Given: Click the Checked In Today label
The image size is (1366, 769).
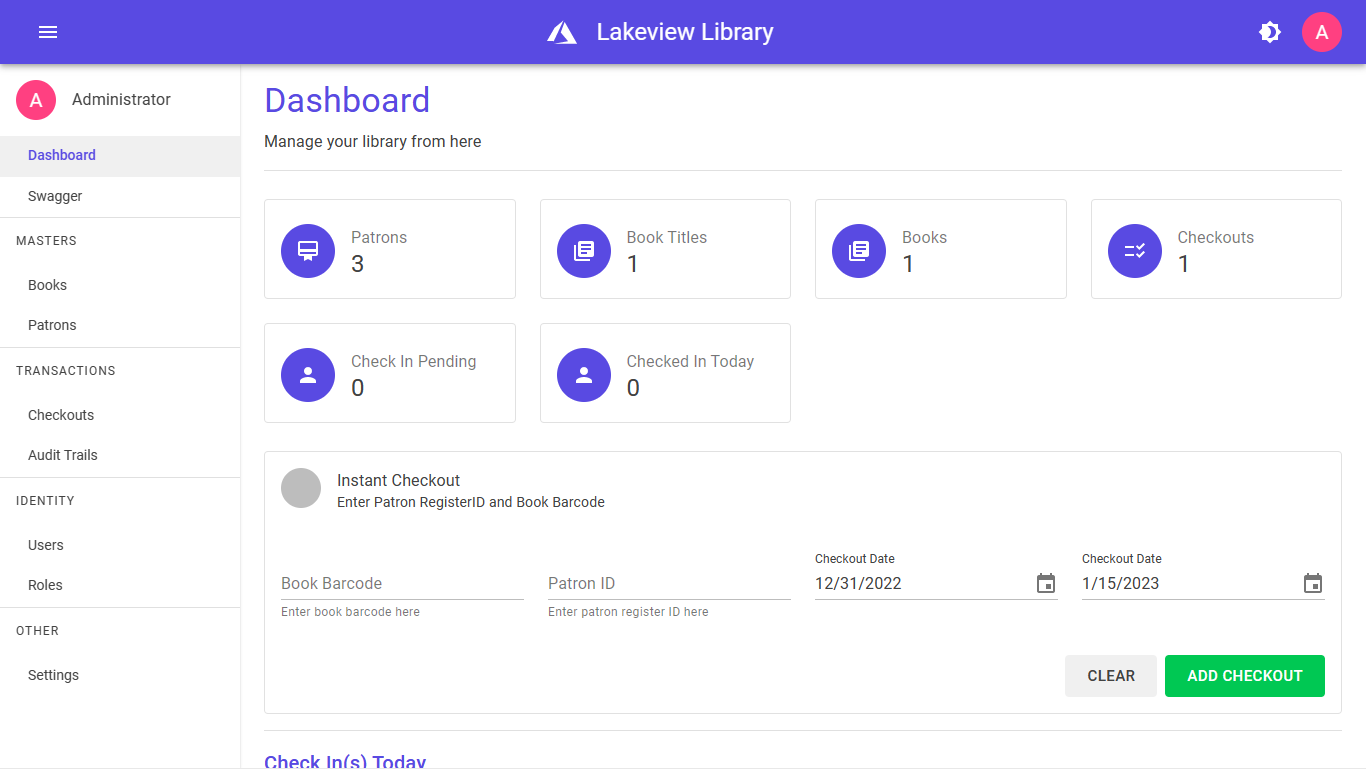Looking at the screenshot, I should pyautogui.click(x=690, y=361).
